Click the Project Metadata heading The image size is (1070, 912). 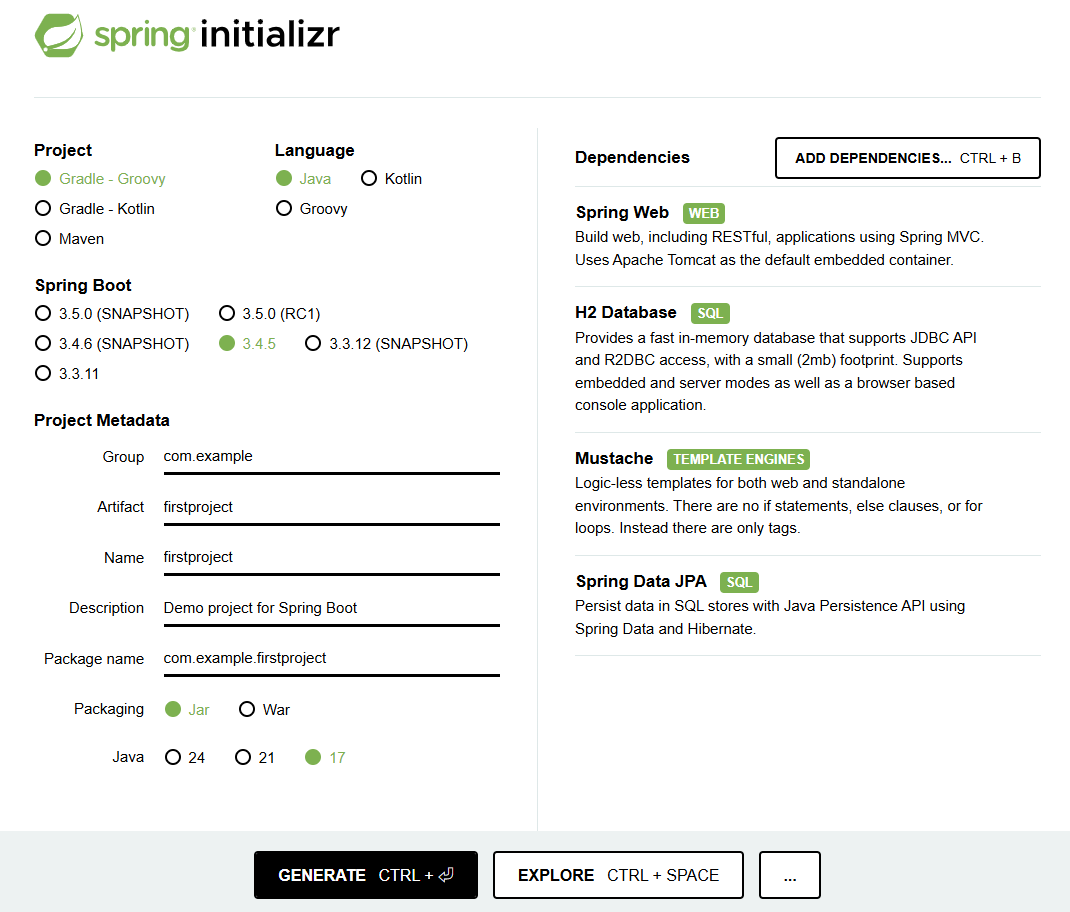tap(102, 421)
